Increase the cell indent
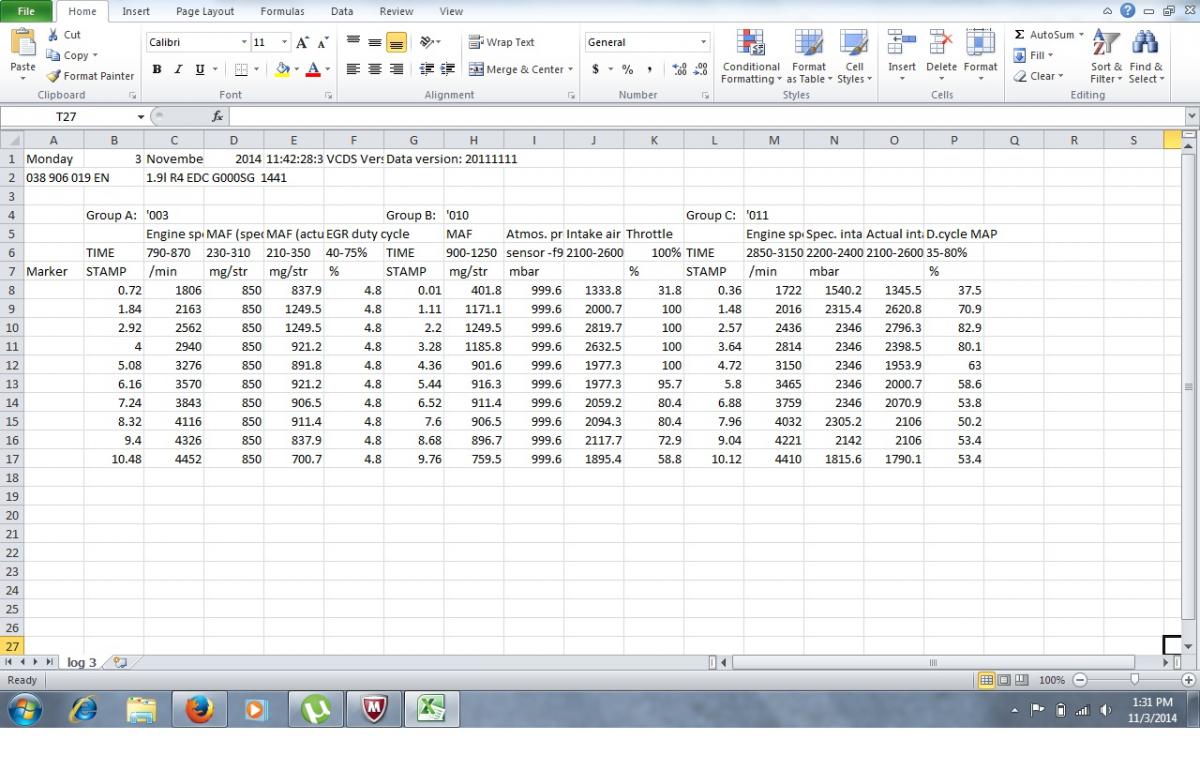The width and height of the screenshot is (1200, 770). click(x=448, y=69)
